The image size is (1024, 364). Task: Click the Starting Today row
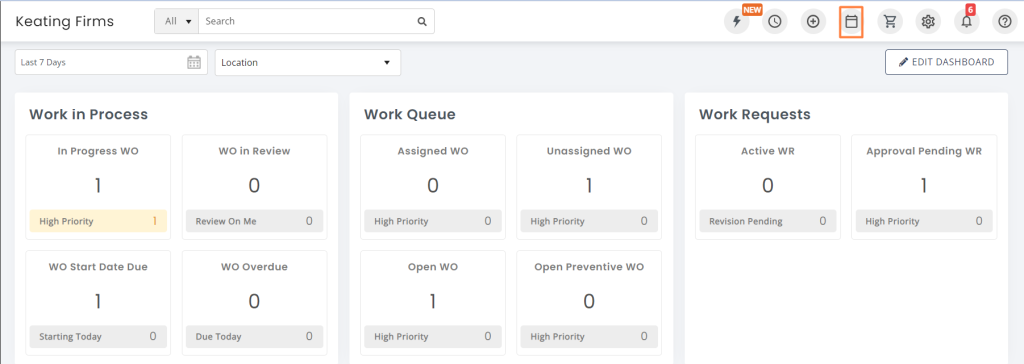pos(98,337)
